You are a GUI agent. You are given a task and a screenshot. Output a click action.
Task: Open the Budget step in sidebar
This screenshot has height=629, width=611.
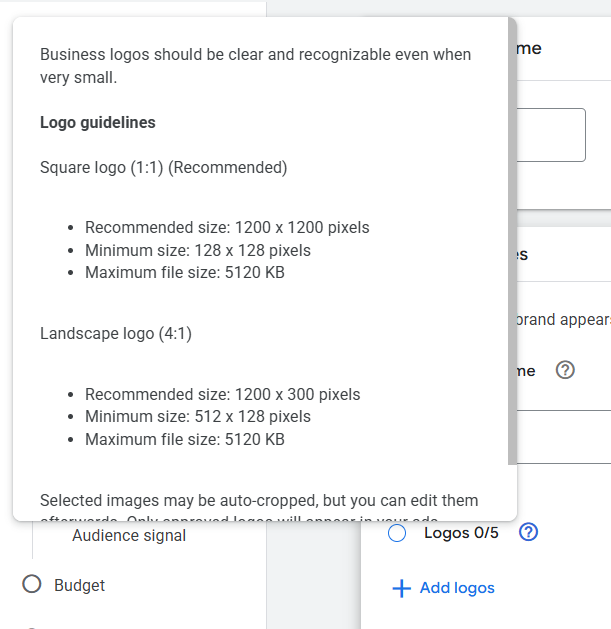pyautogui.click(x=79, y=586)
